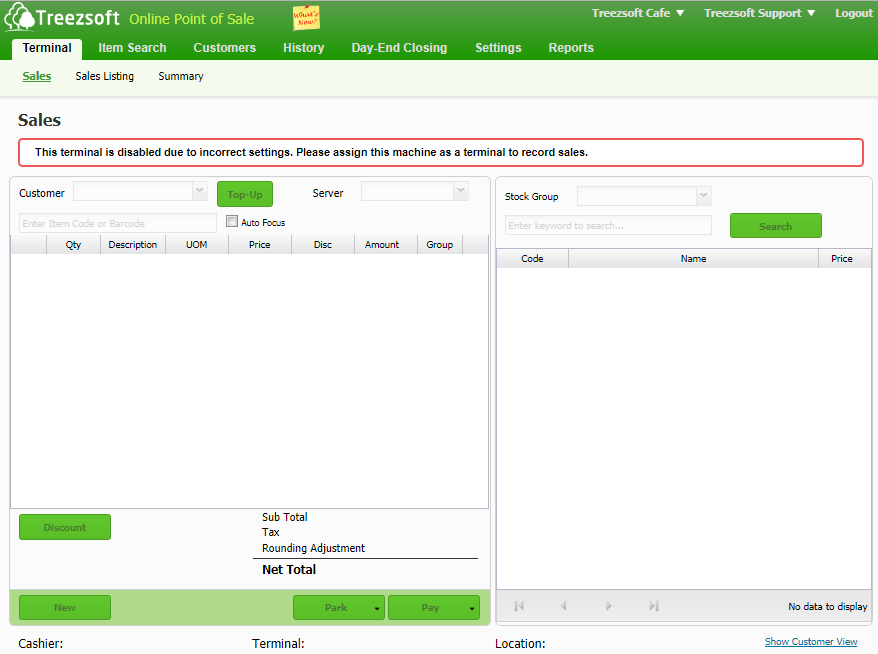Click the 'Net Total' label
The height and width of the screenshot is (654, 878).
(289, 569)
